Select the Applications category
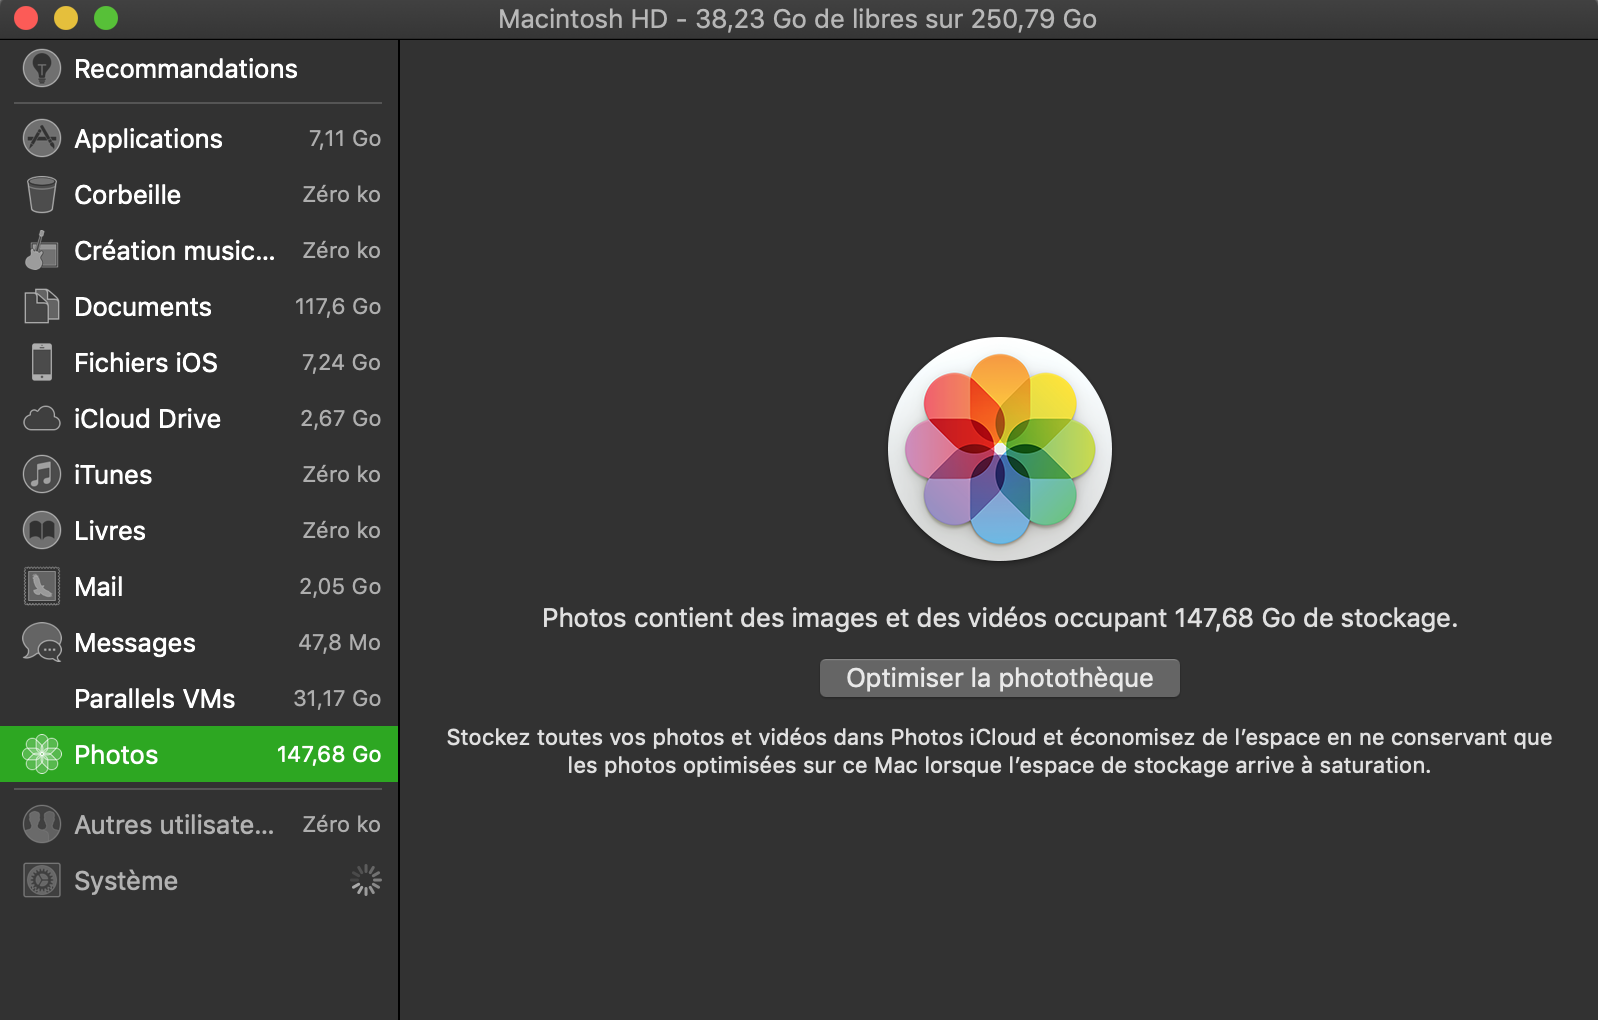1598x1020 pixels. (199, 138)
